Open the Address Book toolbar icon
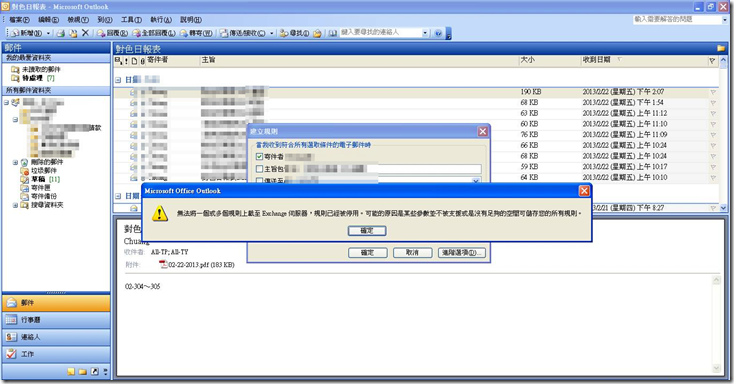The width and height of the screenshot is (734, 384). pyautogui.click(x=332, y=33)
